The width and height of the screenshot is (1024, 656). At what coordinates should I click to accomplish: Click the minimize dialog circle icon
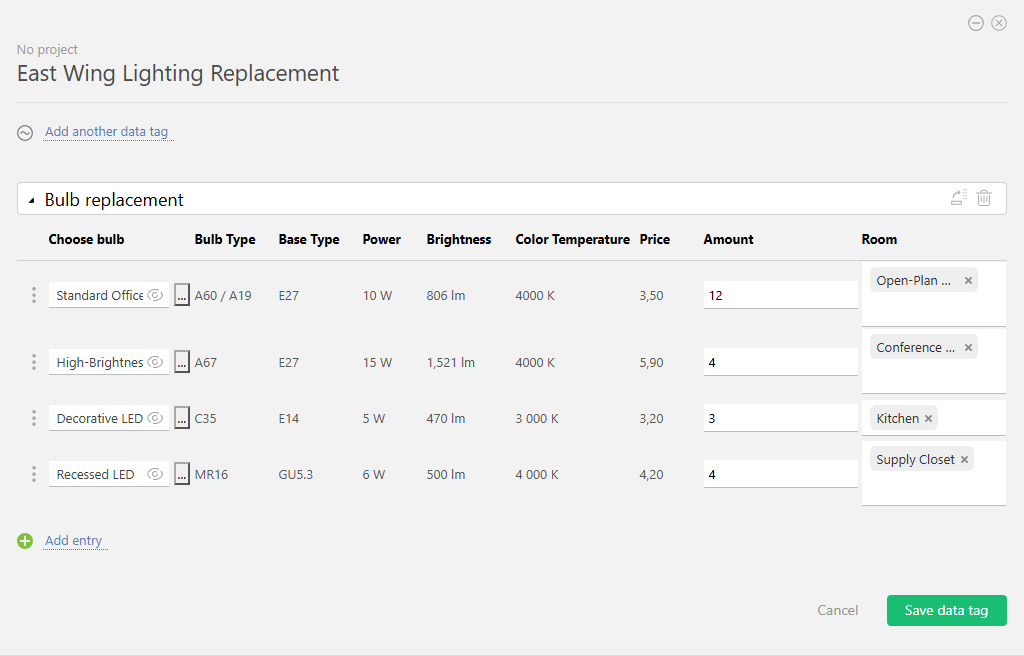(x=976, y=24)
